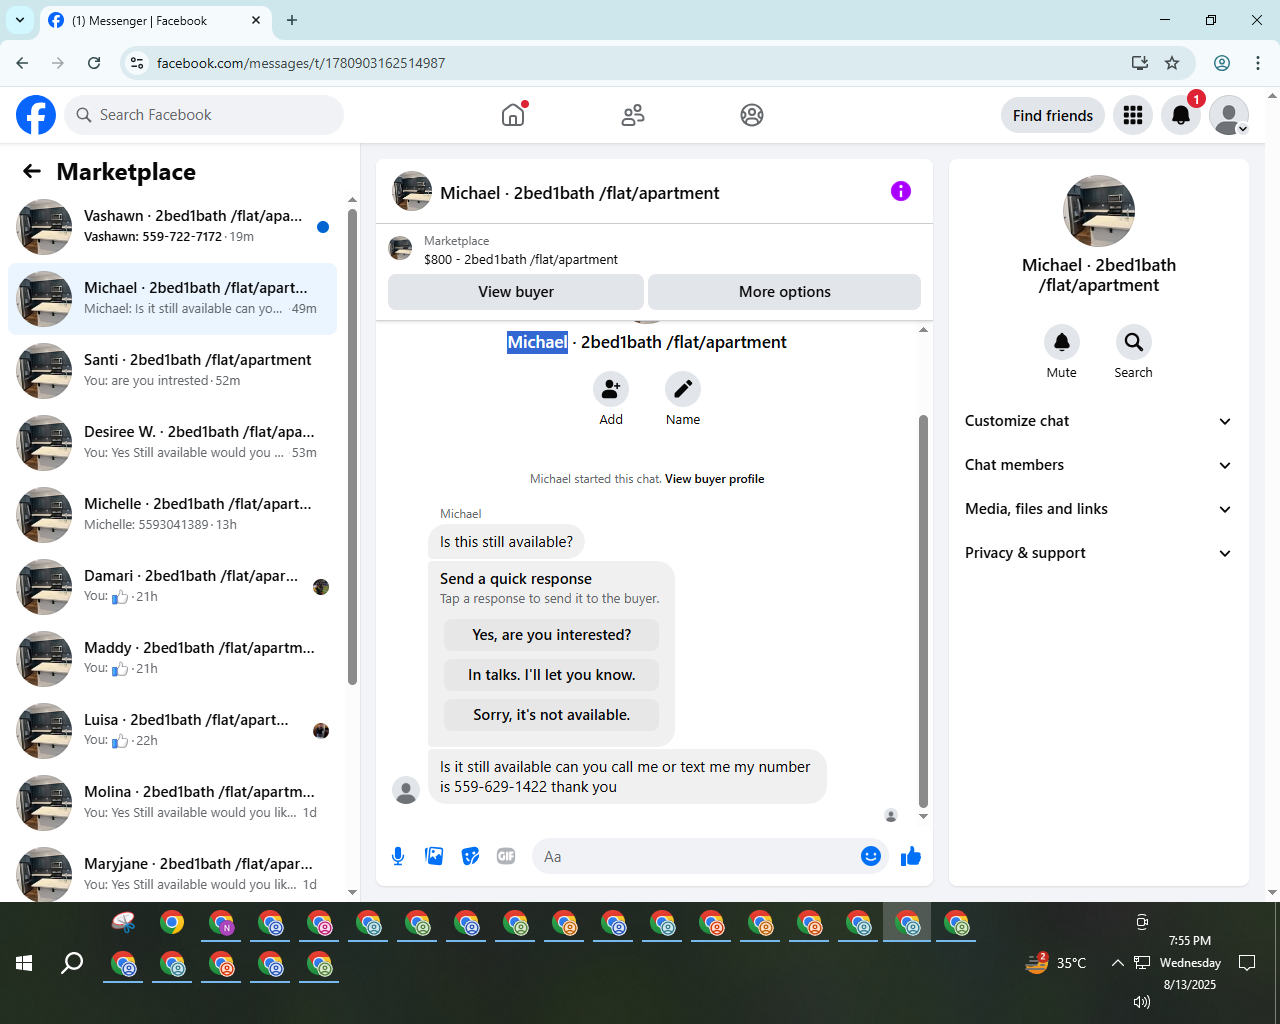The width and height of the screenshot is (1280, 1024).
Task: Attach a file with the photo icon
Action: point(434,856)
